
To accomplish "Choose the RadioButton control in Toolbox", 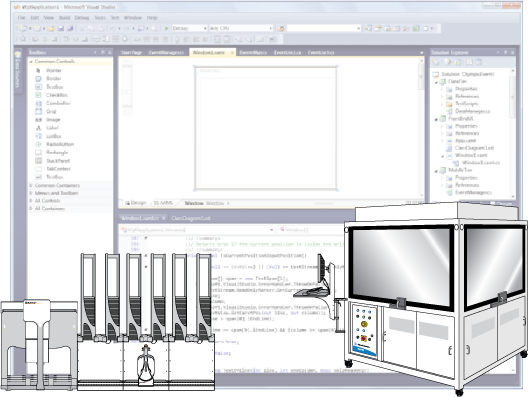I will coord(60,144).
